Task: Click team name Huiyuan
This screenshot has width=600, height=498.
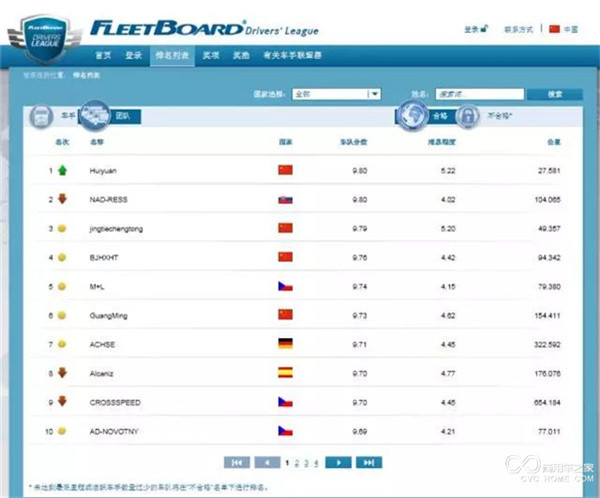Action: [103, 171]
